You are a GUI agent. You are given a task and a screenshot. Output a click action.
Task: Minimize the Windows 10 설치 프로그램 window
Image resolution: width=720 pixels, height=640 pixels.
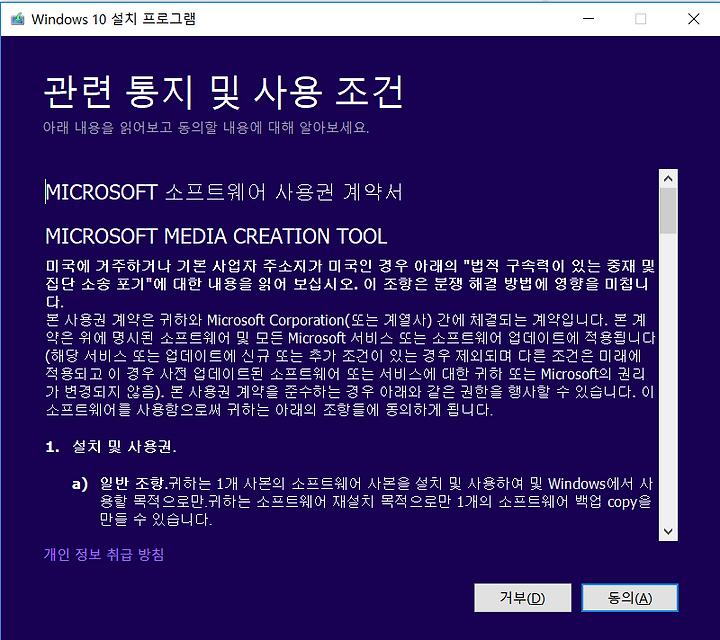[x=588, y=19]
